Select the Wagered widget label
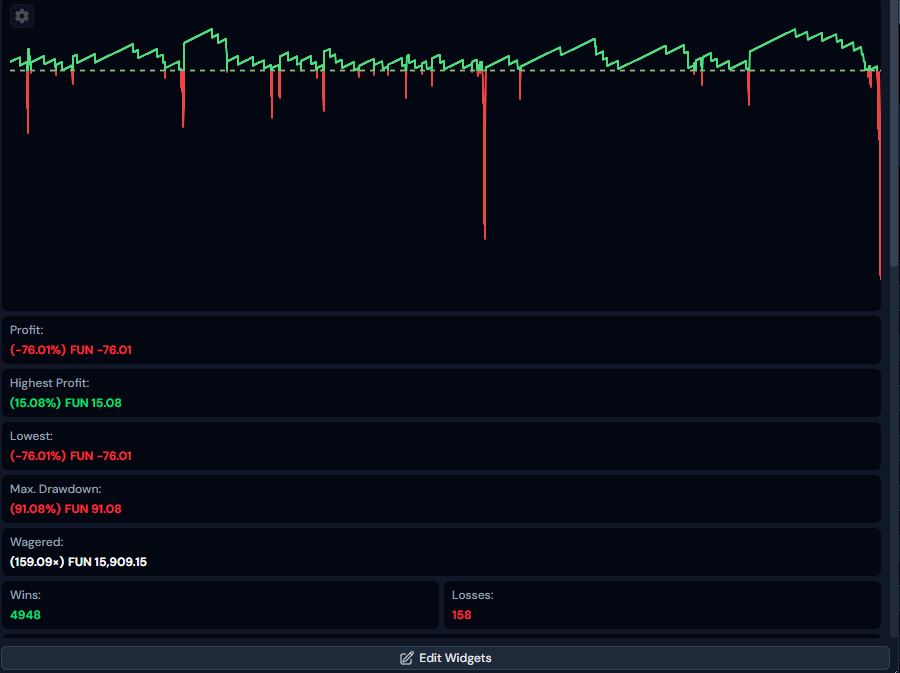 pos(36,542)
